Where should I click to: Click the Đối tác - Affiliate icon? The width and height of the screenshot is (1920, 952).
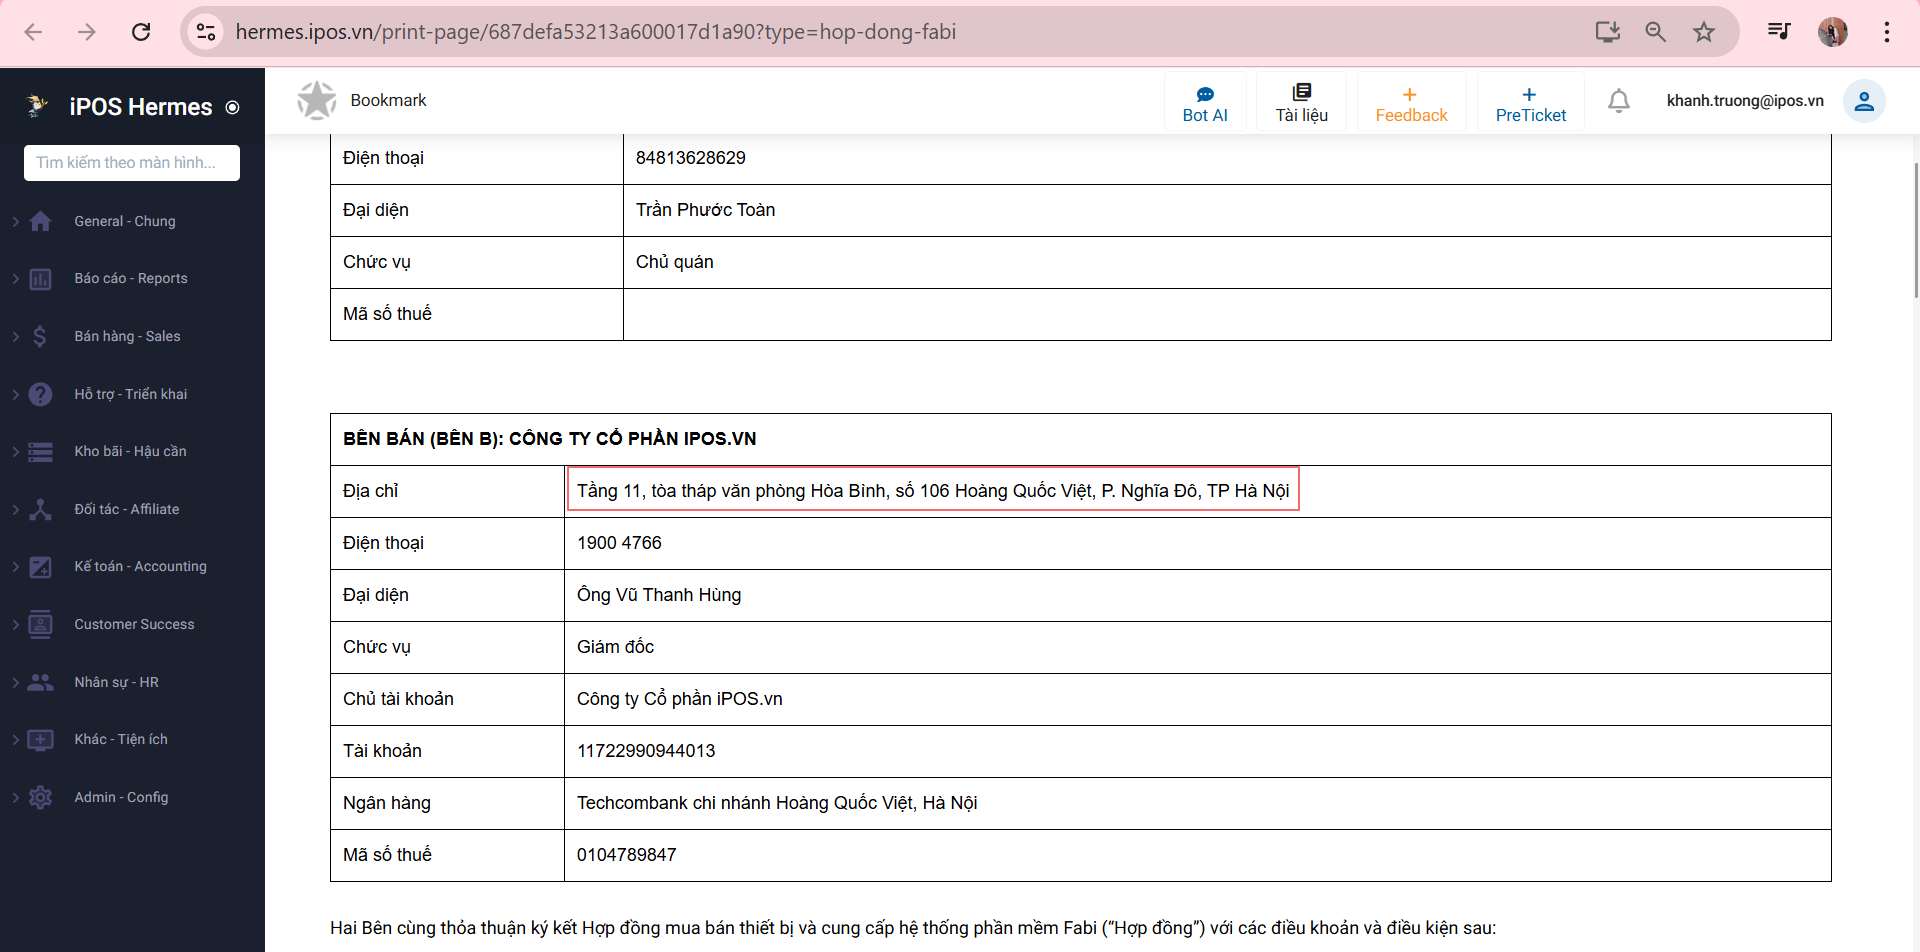click(41, 509)
